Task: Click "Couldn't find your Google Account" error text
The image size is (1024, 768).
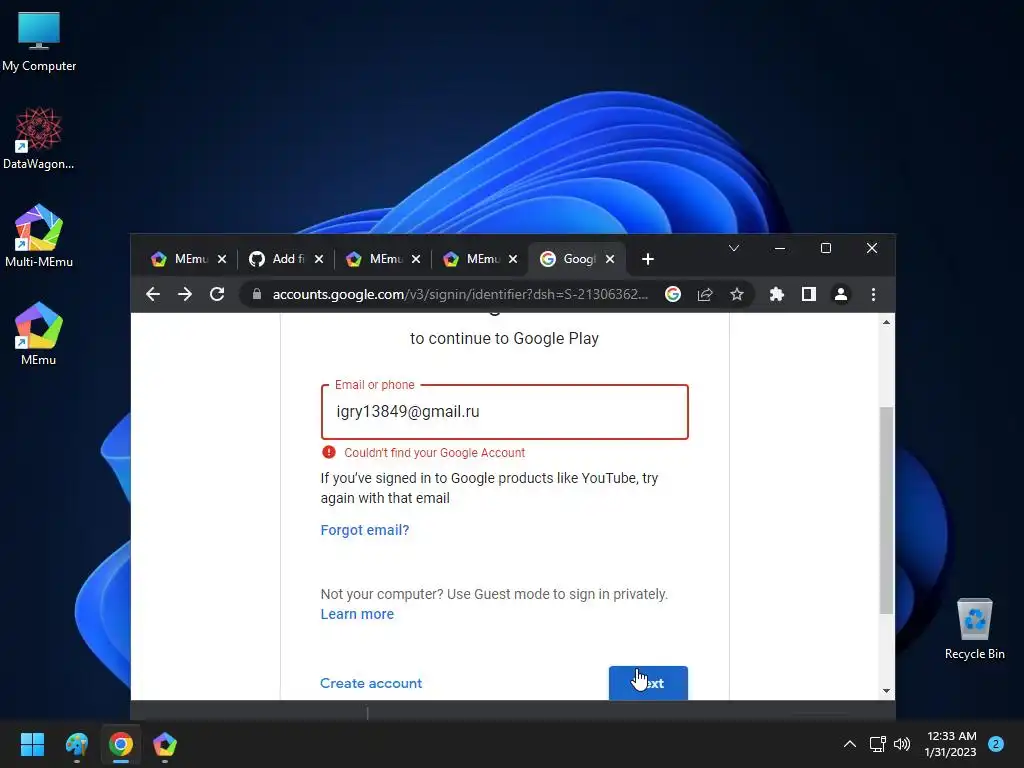Action: [x=434, y=453]
